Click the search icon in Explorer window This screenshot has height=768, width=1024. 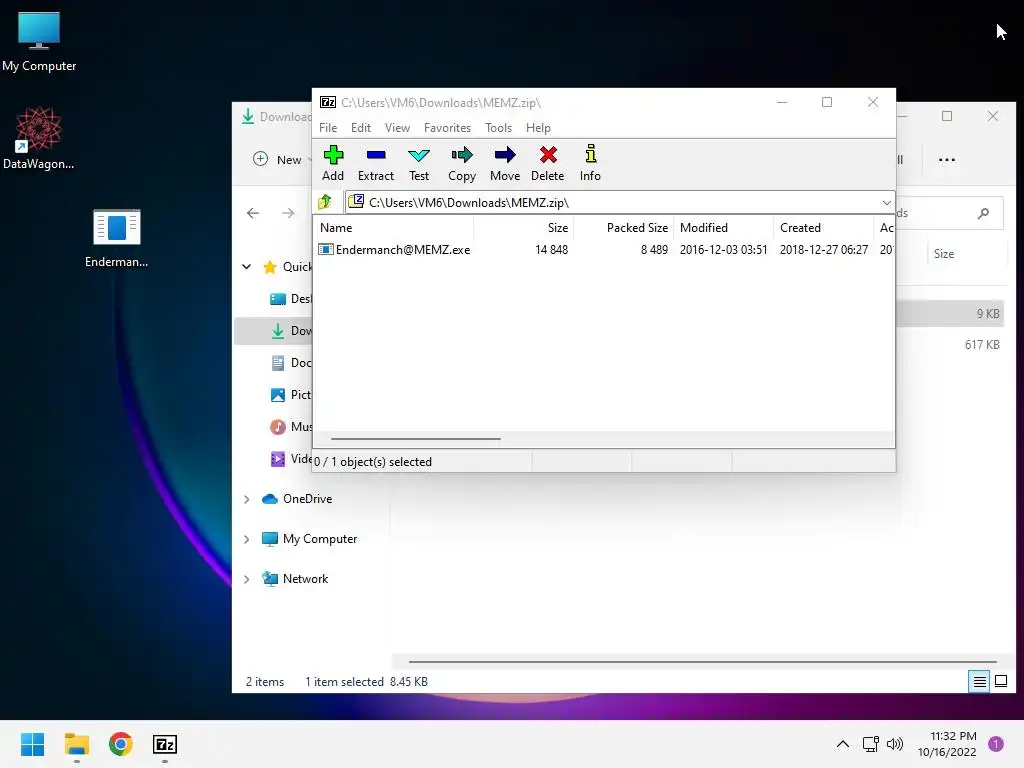984,213
